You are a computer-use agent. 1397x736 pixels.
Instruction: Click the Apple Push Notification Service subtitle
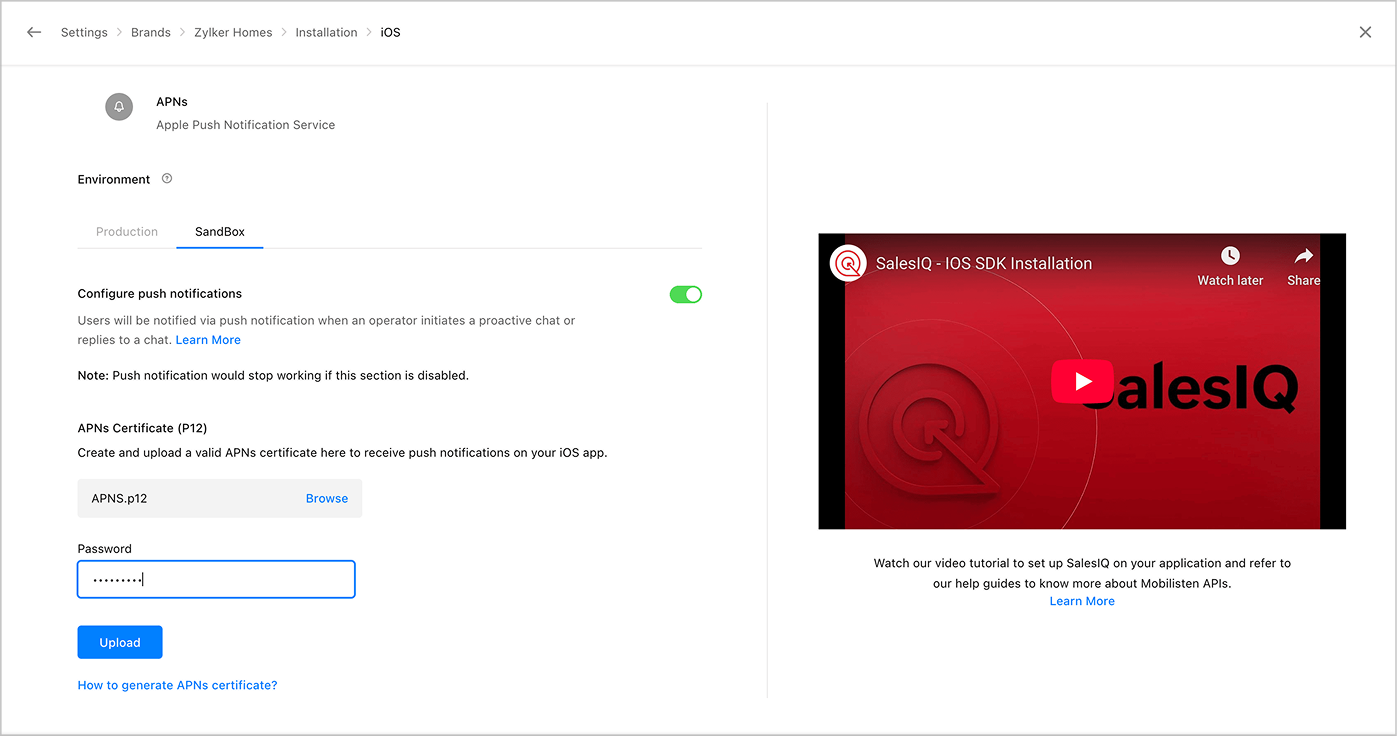click(x=246, y=125)
